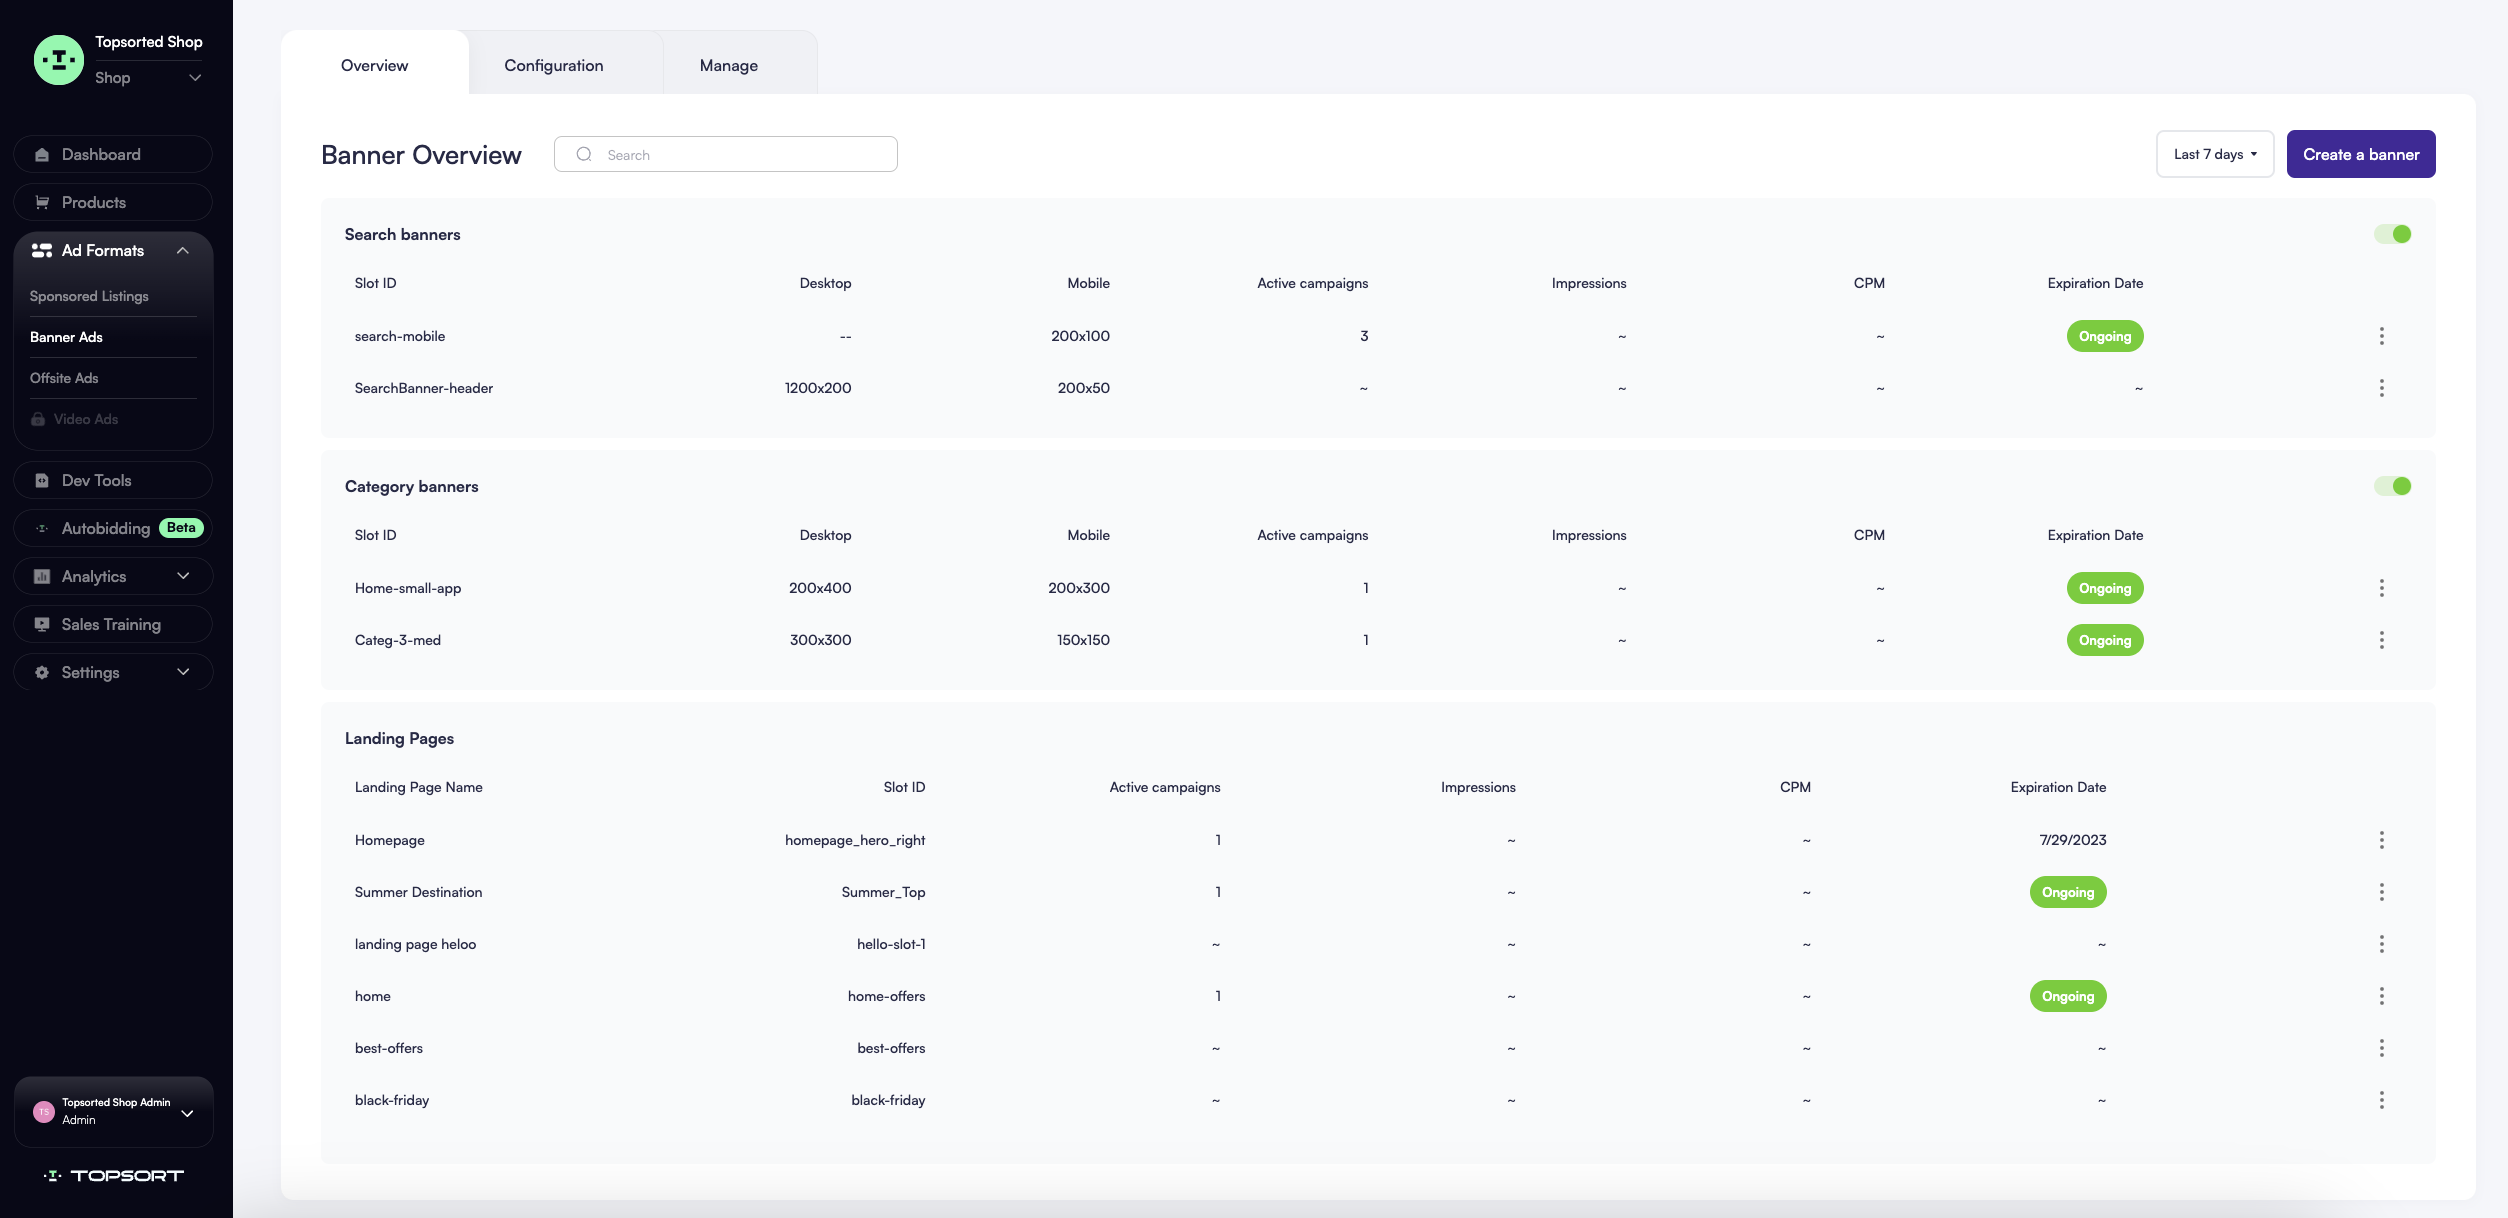Disable the Search banners toggle
The width and height of the screenshot is (2508, 1218).
[x=2394, y=233]
